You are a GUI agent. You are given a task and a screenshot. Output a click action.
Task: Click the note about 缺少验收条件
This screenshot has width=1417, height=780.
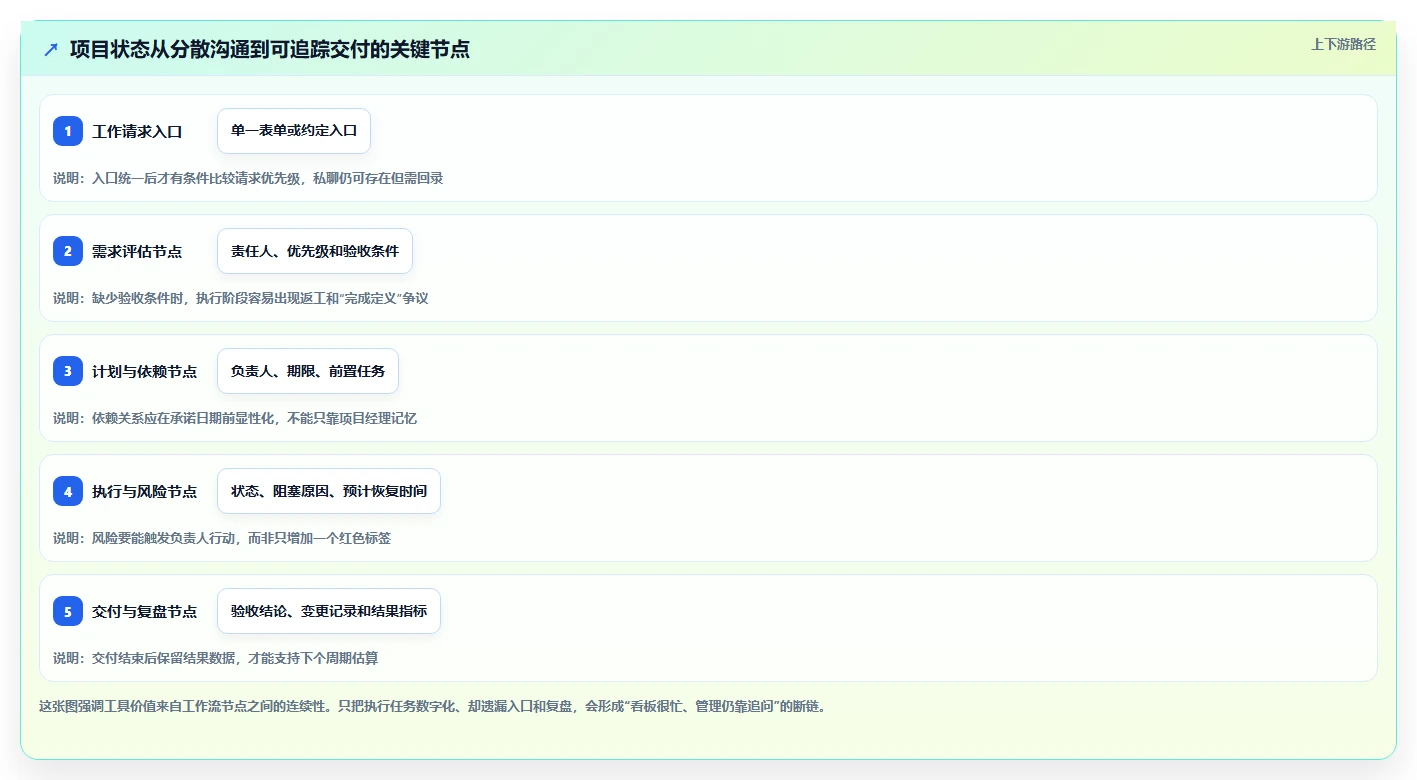point(241,298)
